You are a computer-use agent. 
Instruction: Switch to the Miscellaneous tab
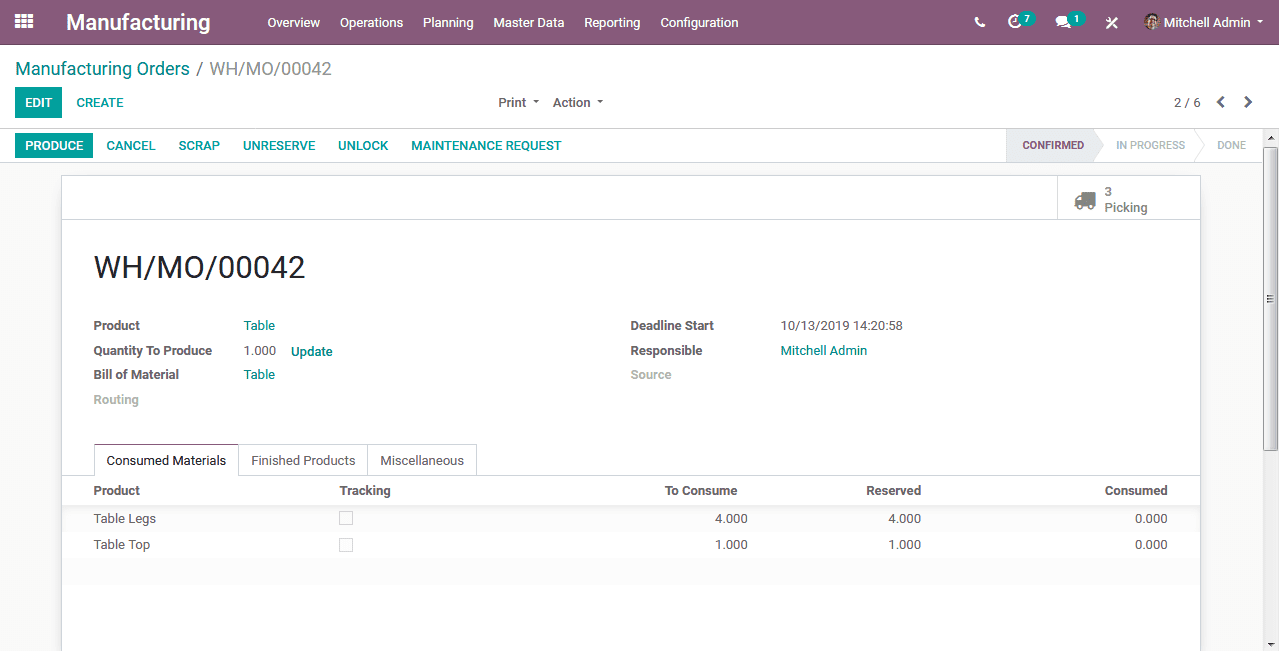click(422, 460)
